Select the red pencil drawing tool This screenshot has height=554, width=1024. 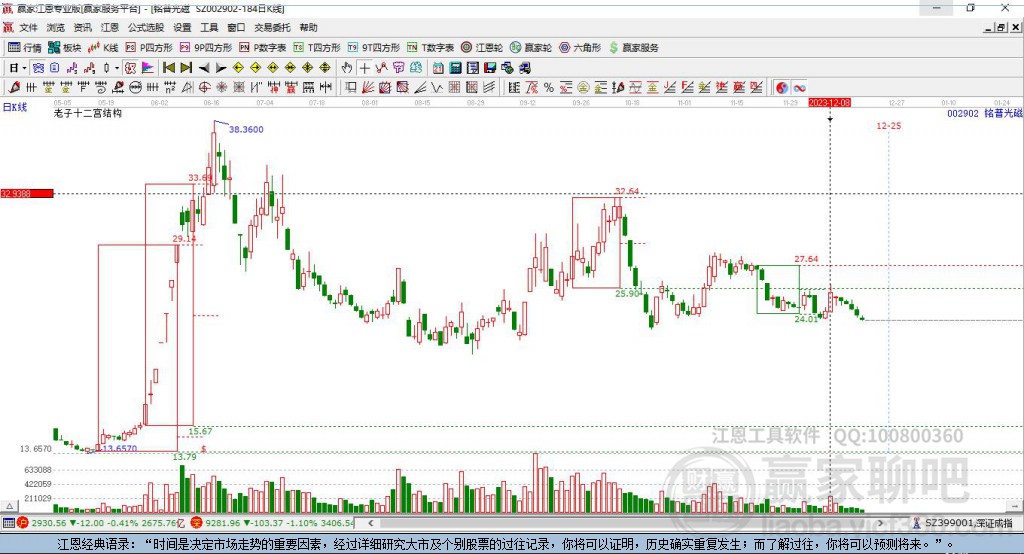point(14,88)
